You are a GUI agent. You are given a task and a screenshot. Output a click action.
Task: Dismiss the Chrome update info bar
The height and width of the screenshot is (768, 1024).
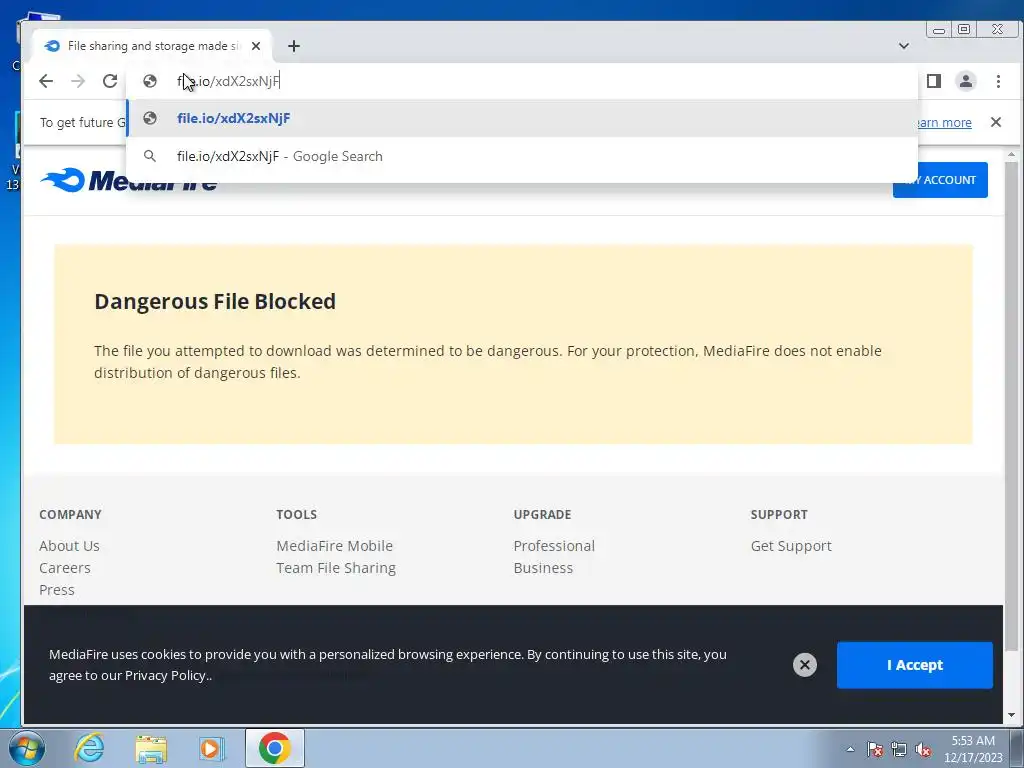pos(996,122)
